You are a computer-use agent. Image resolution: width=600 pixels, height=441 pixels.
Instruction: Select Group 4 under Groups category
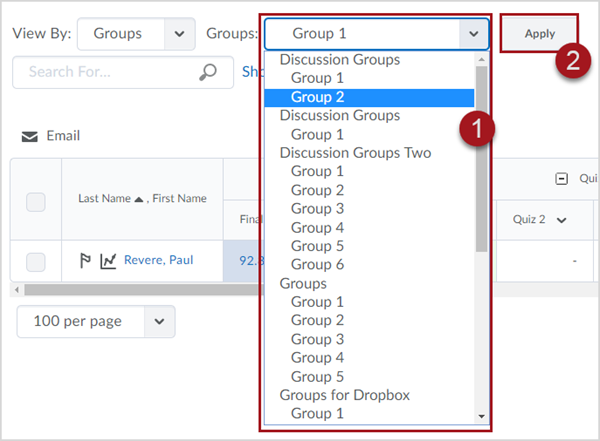click(x=317, y=358)
